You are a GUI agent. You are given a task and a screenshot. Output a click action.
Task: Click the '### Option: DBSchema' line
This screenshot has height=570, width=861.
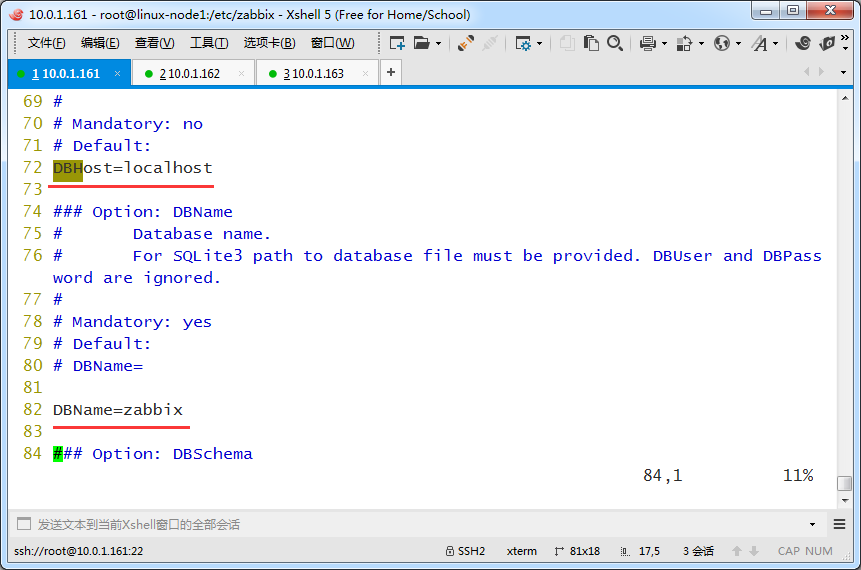[153, 454]
